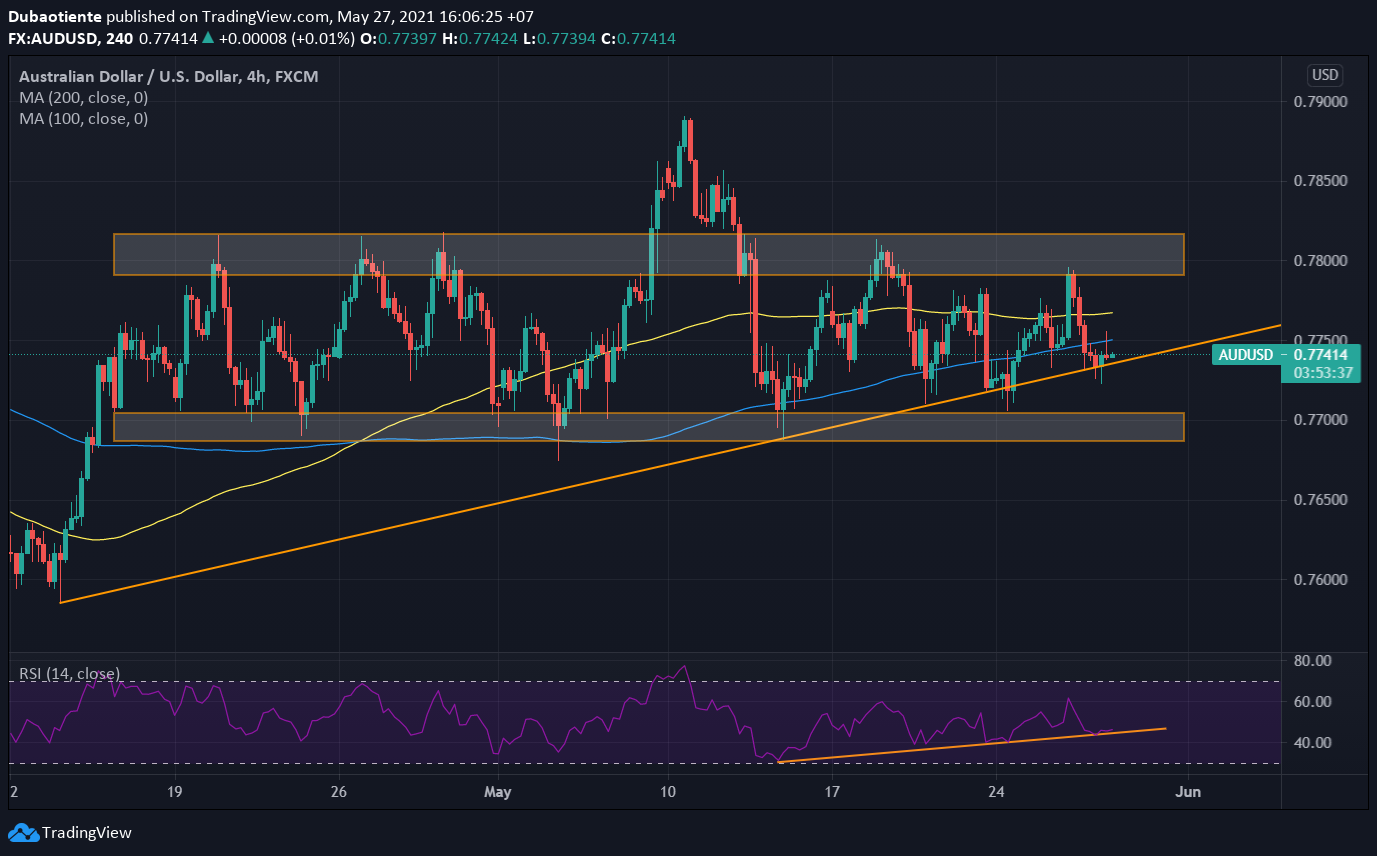The width and height of the screenshot is (1377, 856).
Task: Click the 17 date label on time axis
Action: (x=832, y=792)
